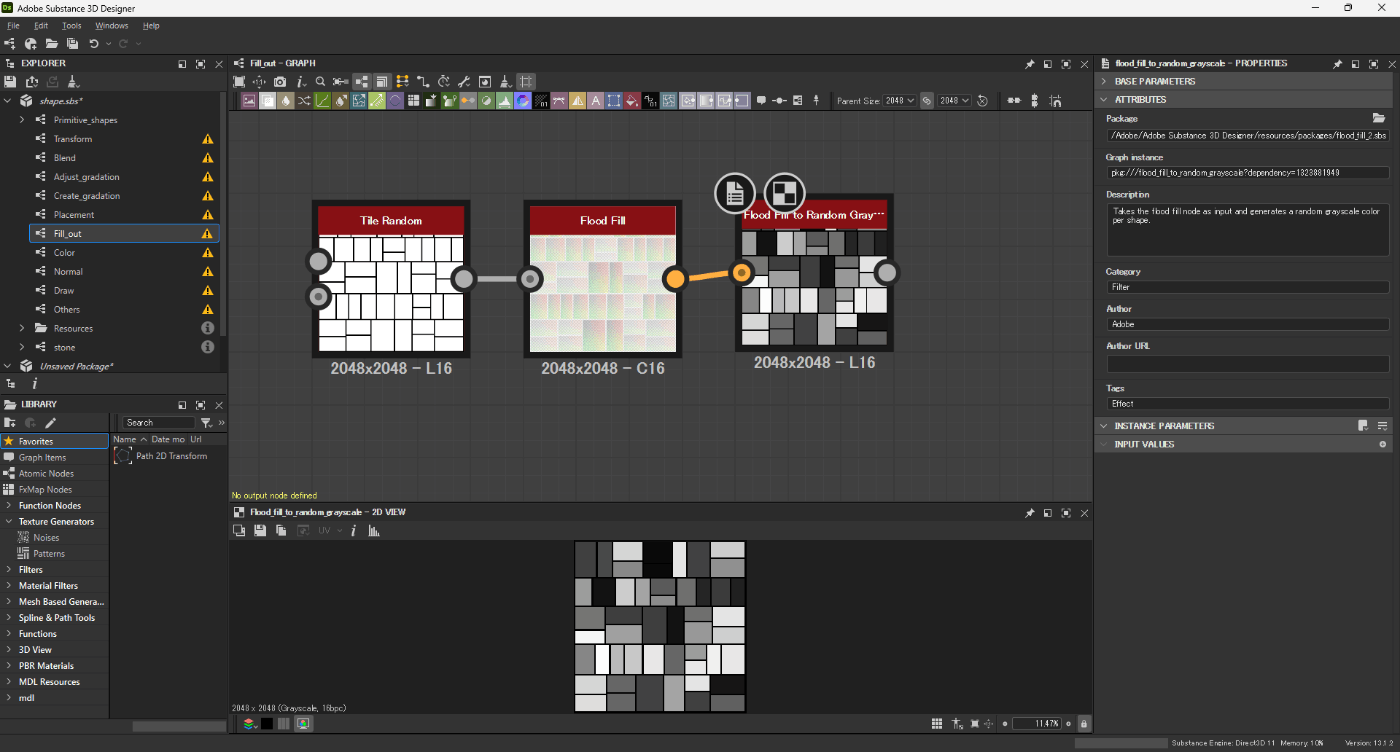
Task: Pin the Graph panel
Action: [1030, 63]
